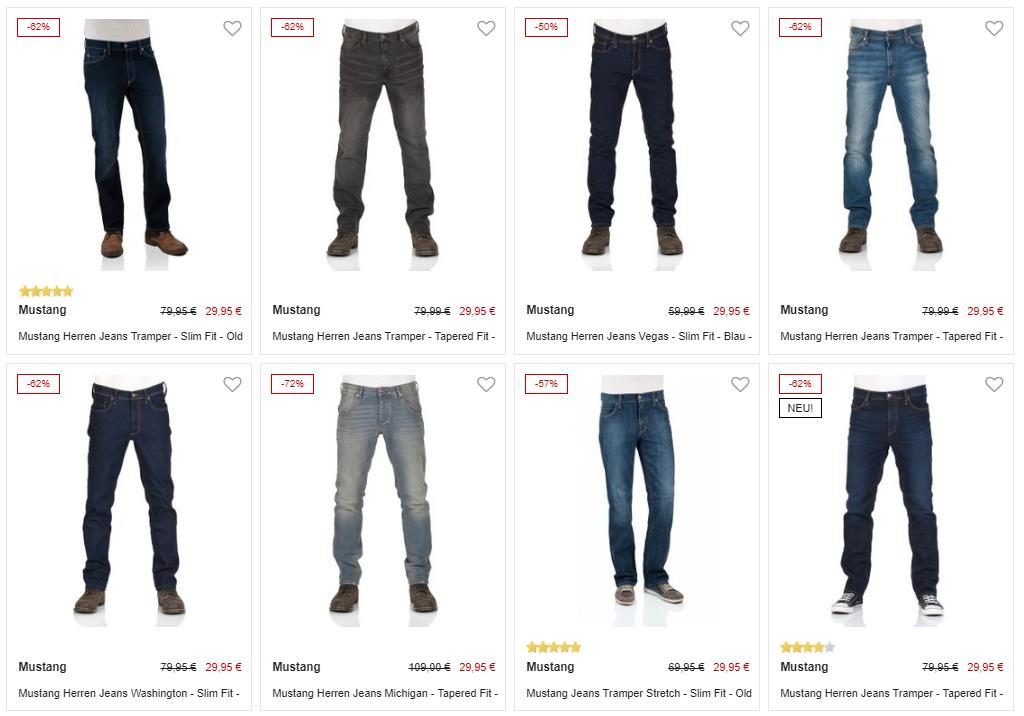Favorite the grey Tramper Tapered Fit jeans

pos(486,28)
